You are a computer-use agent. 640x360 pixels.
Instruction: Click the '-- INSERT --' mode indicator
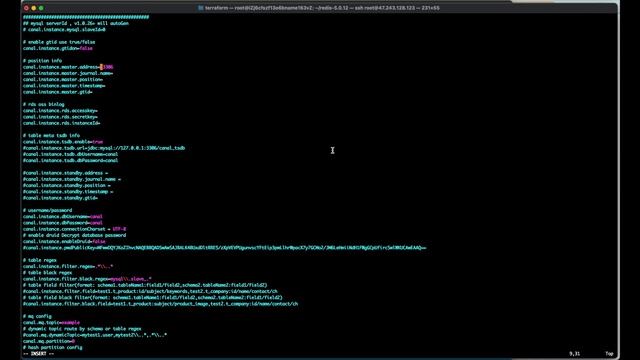pos(38,353)
